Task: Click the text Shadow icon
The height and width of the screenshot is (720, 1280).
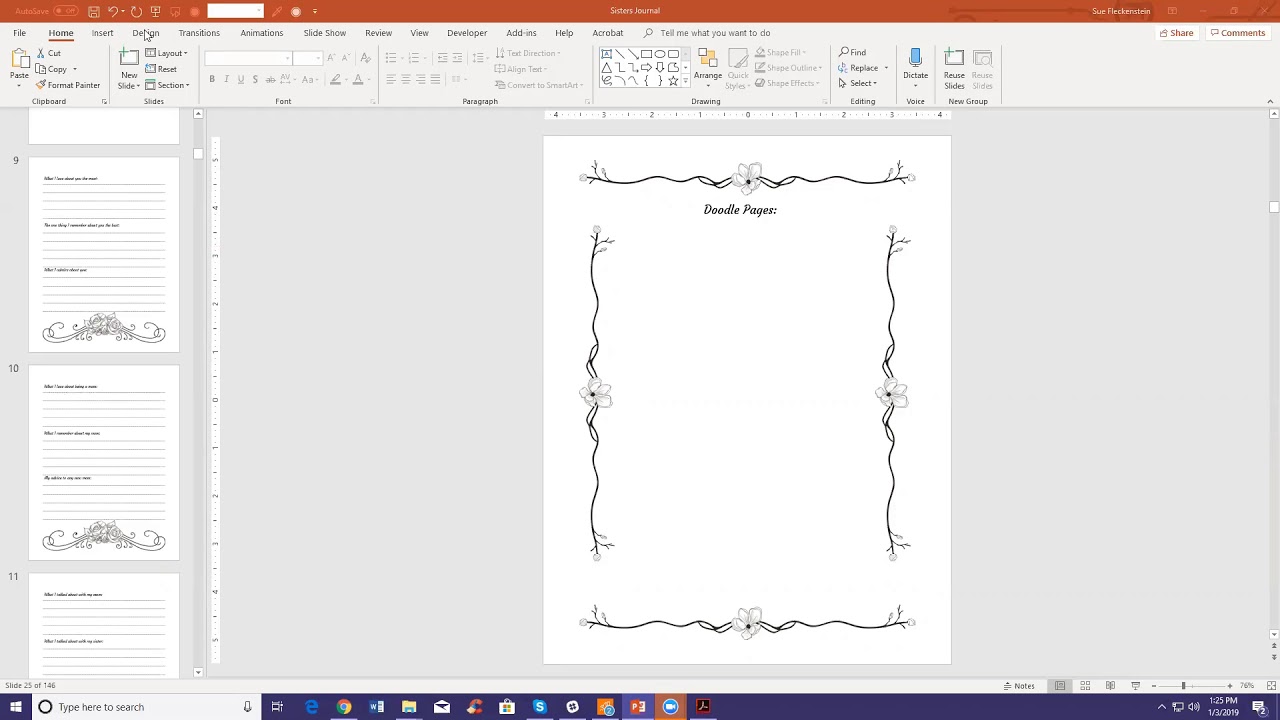Action: 255,79
